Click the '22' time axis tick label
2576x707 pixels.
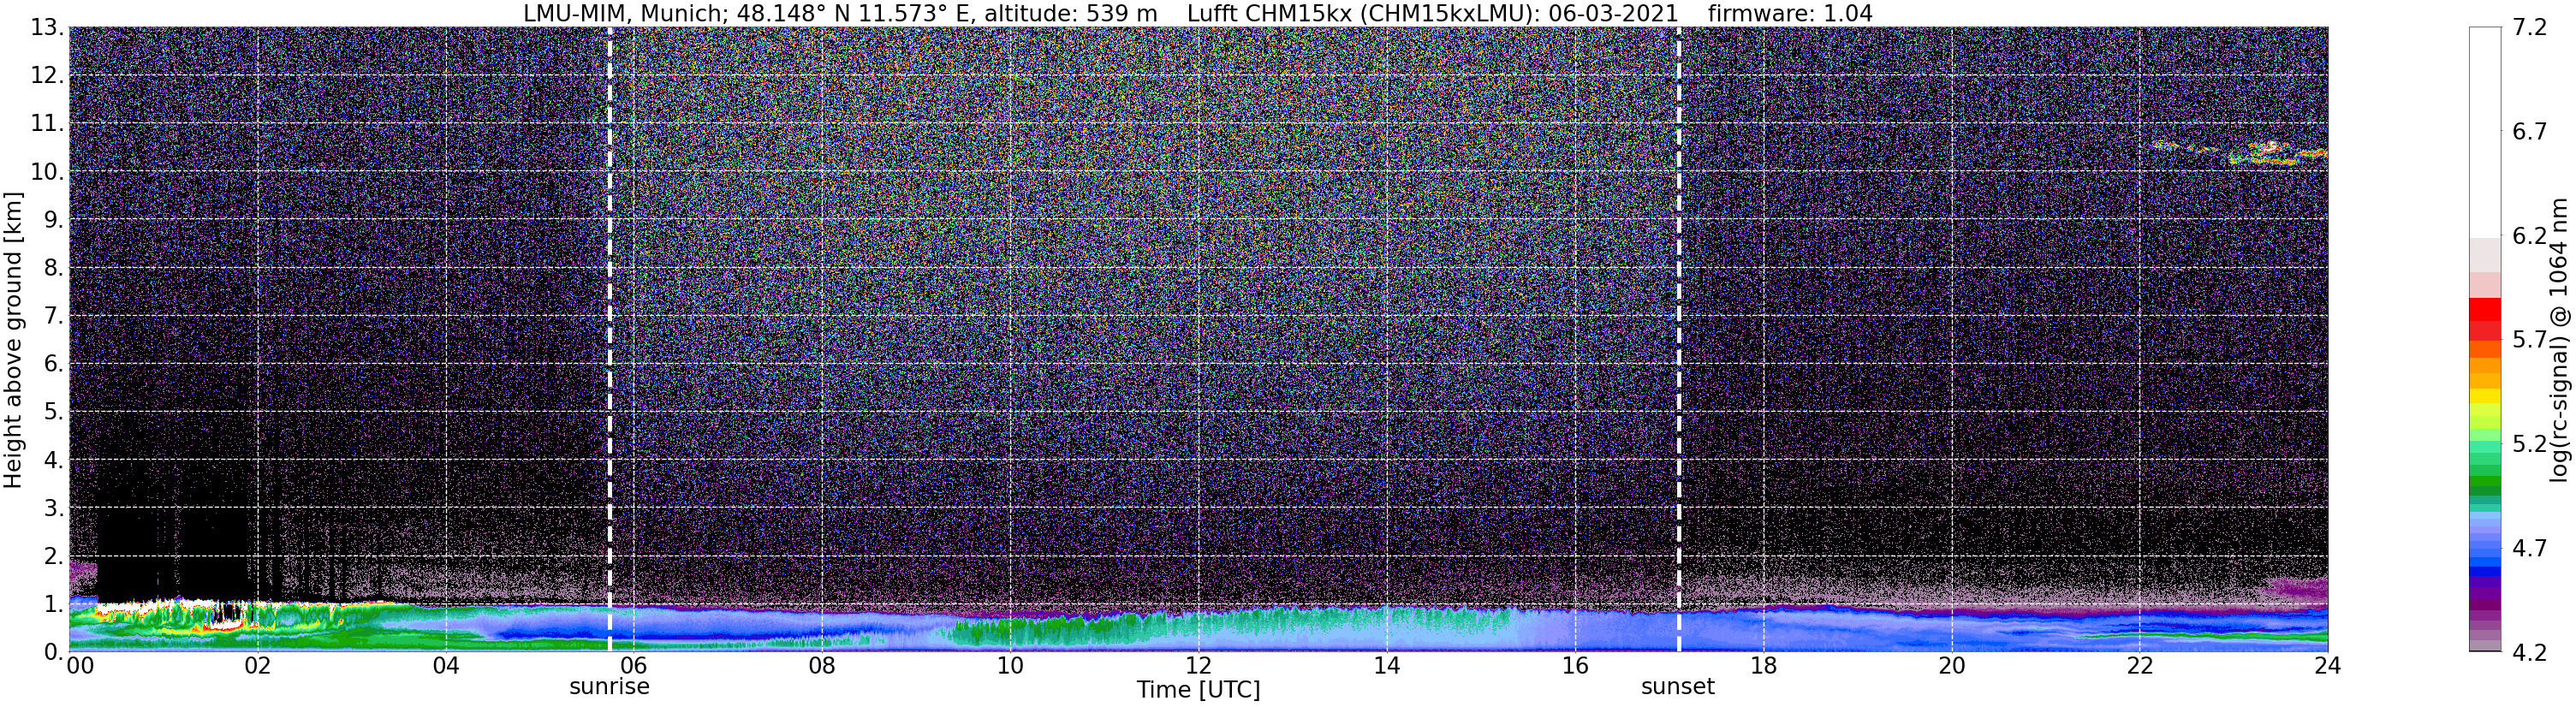pyautogui.click(x=2139, y=666)
